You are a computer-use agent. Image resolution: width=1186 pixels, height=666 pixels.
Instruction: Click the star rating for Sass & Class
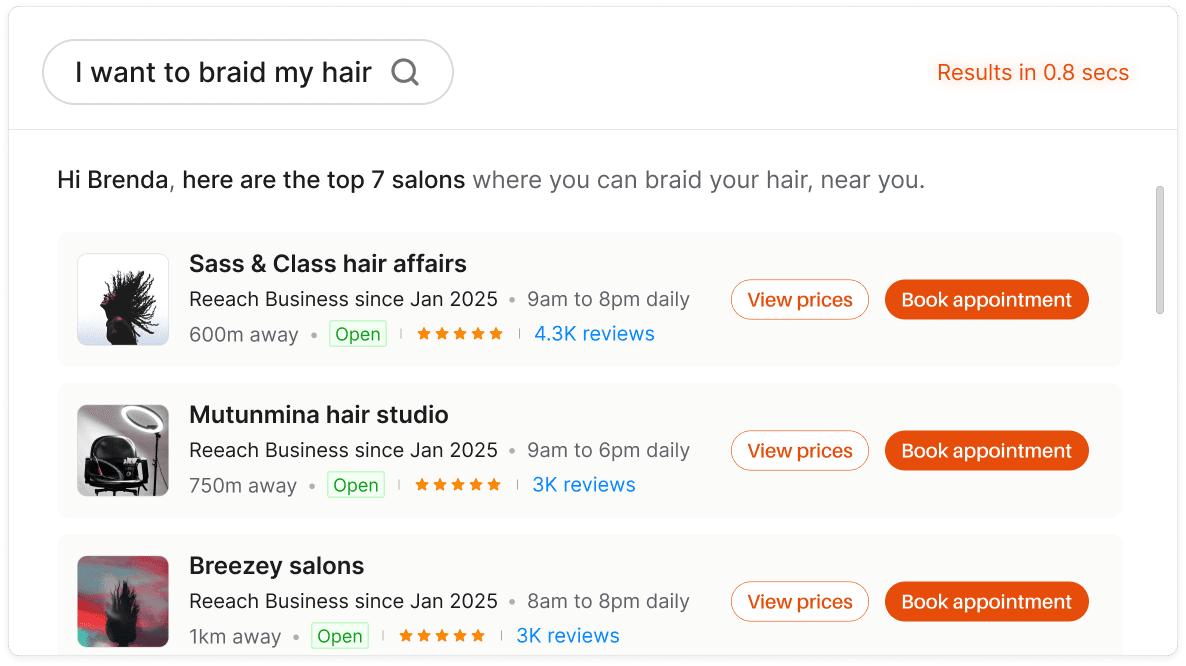click(x=459, y=334)
